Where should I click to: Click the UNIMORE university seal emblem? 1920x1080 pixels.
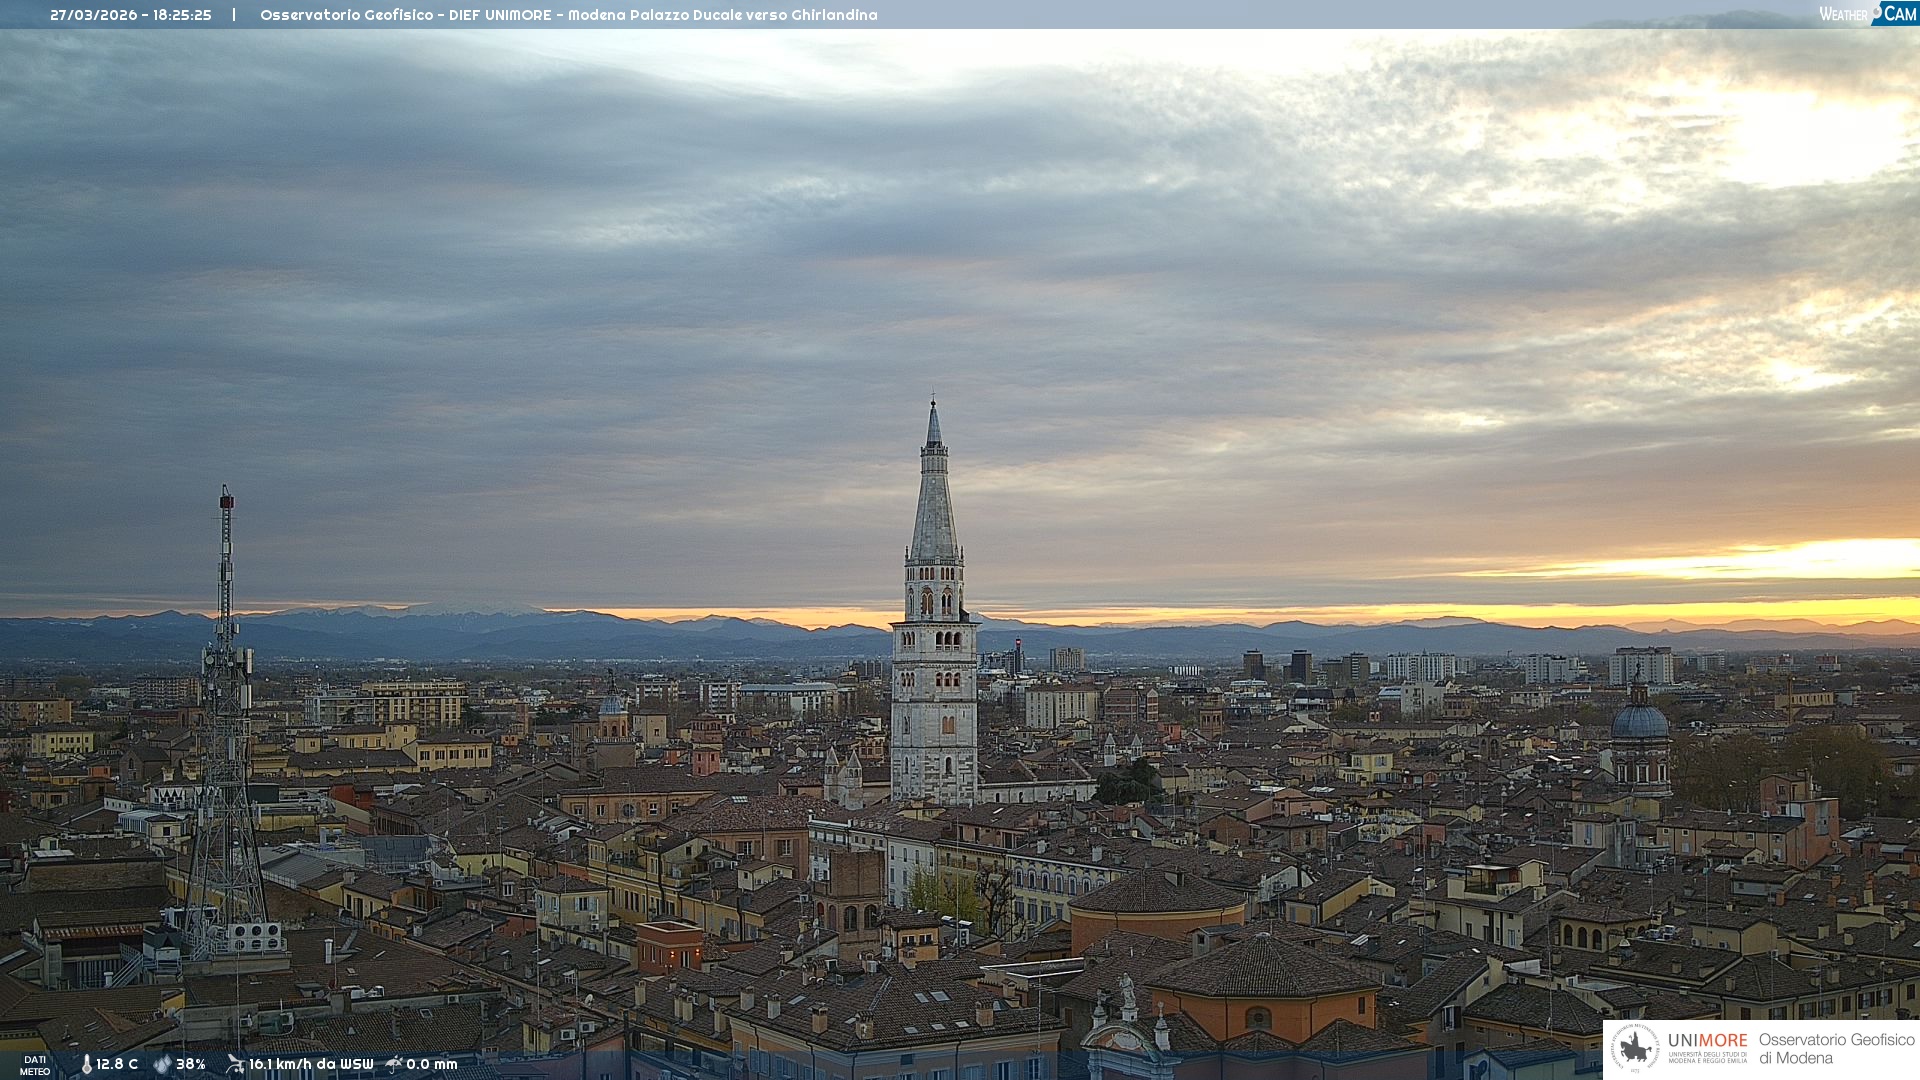coord(1635,1049)
